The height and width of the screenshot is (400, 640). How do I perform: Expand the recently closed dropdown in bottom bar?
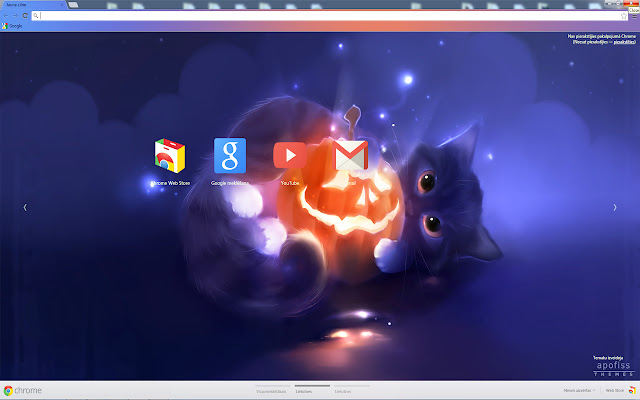[x=579, y=391]
